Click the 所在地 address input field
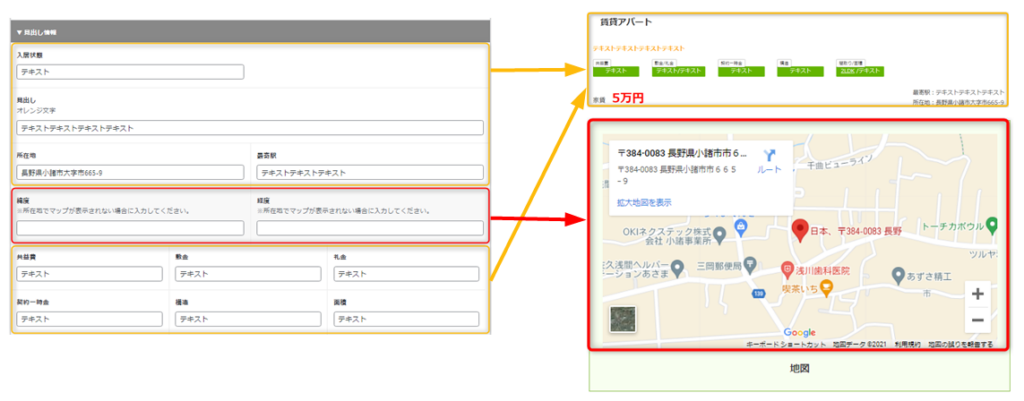This screenshot has width=1024, height=401. [x=130, y=172]
